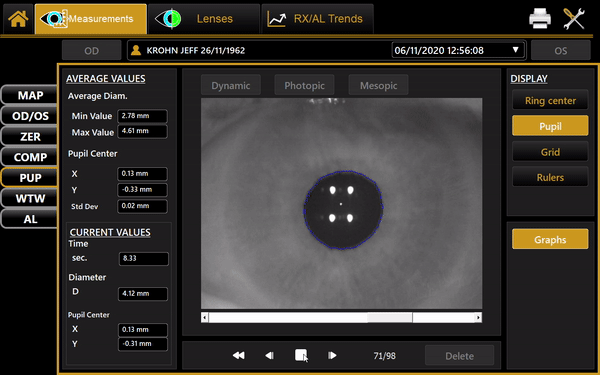
Task: Click the -0.31 mm Y field
Action: point(143,344)
